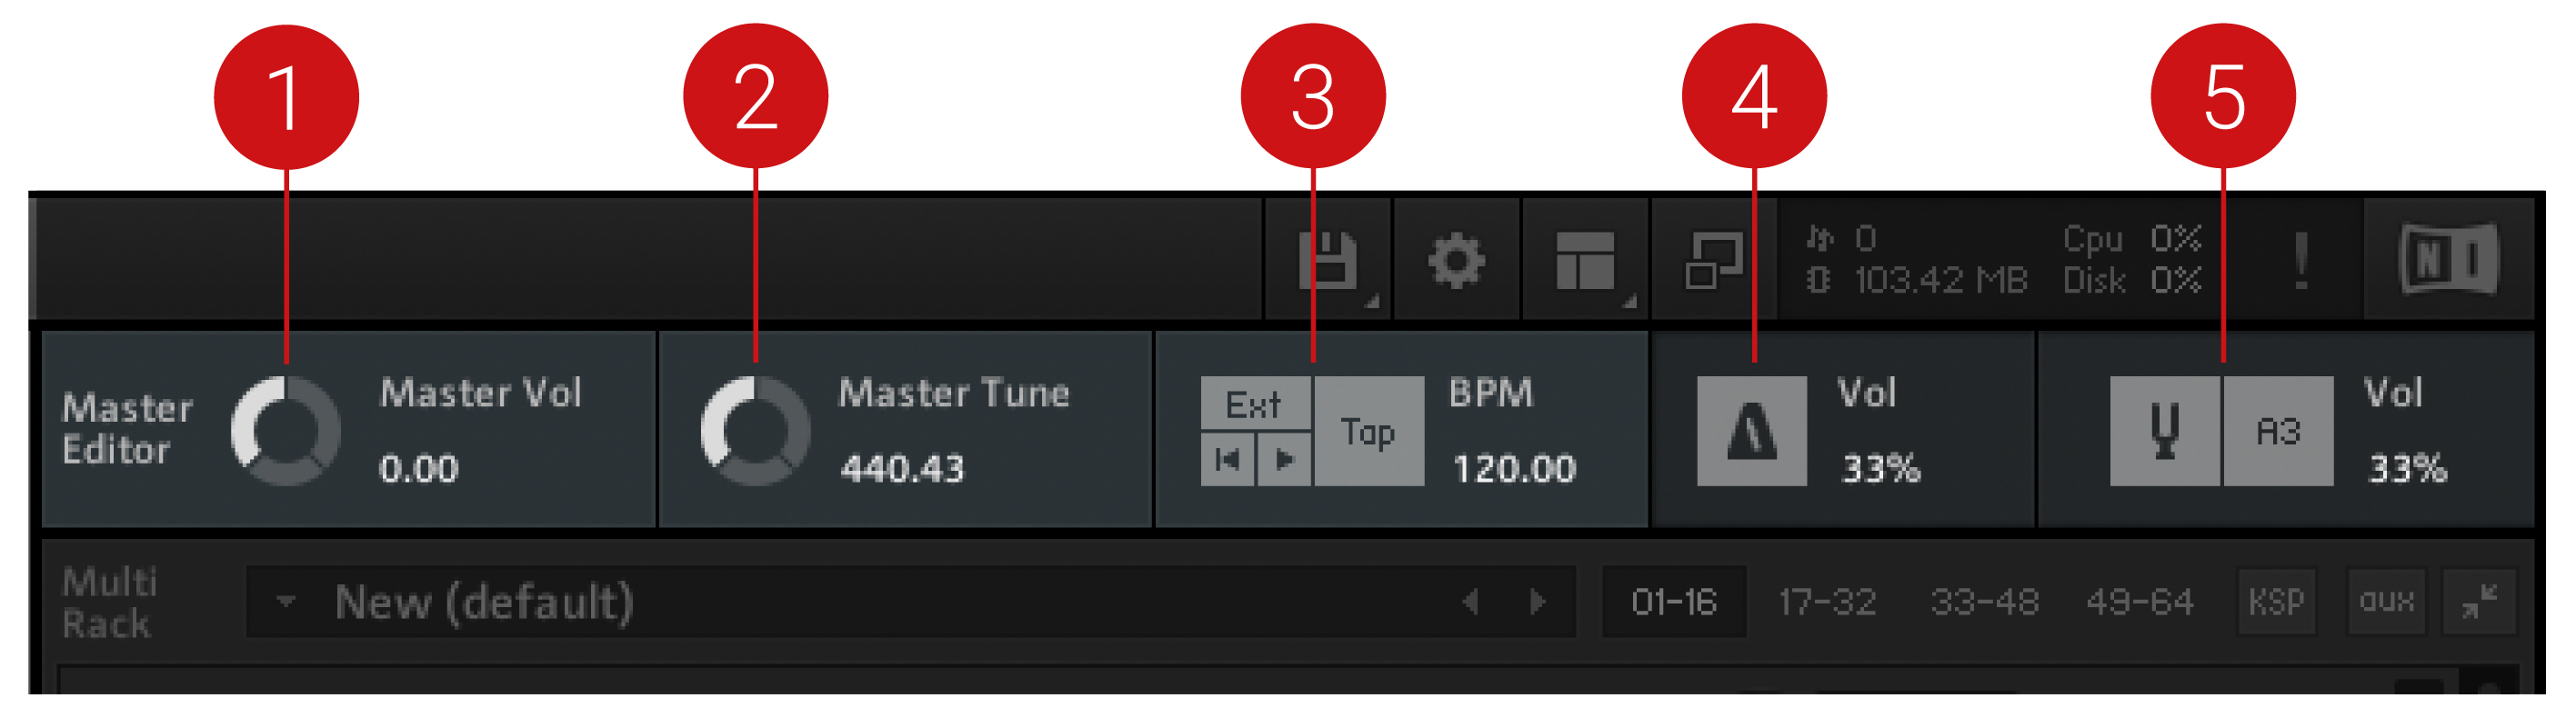The width and height of the screenshot is (2576, 728).
Task: Click the Master Vol knob
Action: pos(286,432)
